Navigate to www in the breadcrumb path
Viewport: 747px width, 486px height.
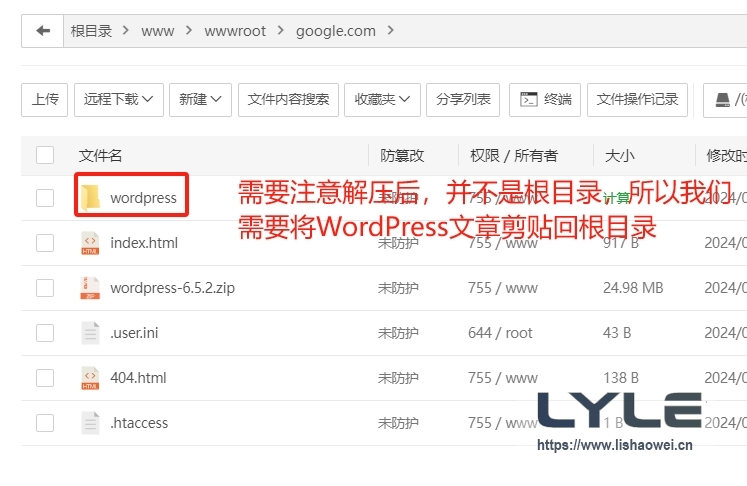point(158,31)
